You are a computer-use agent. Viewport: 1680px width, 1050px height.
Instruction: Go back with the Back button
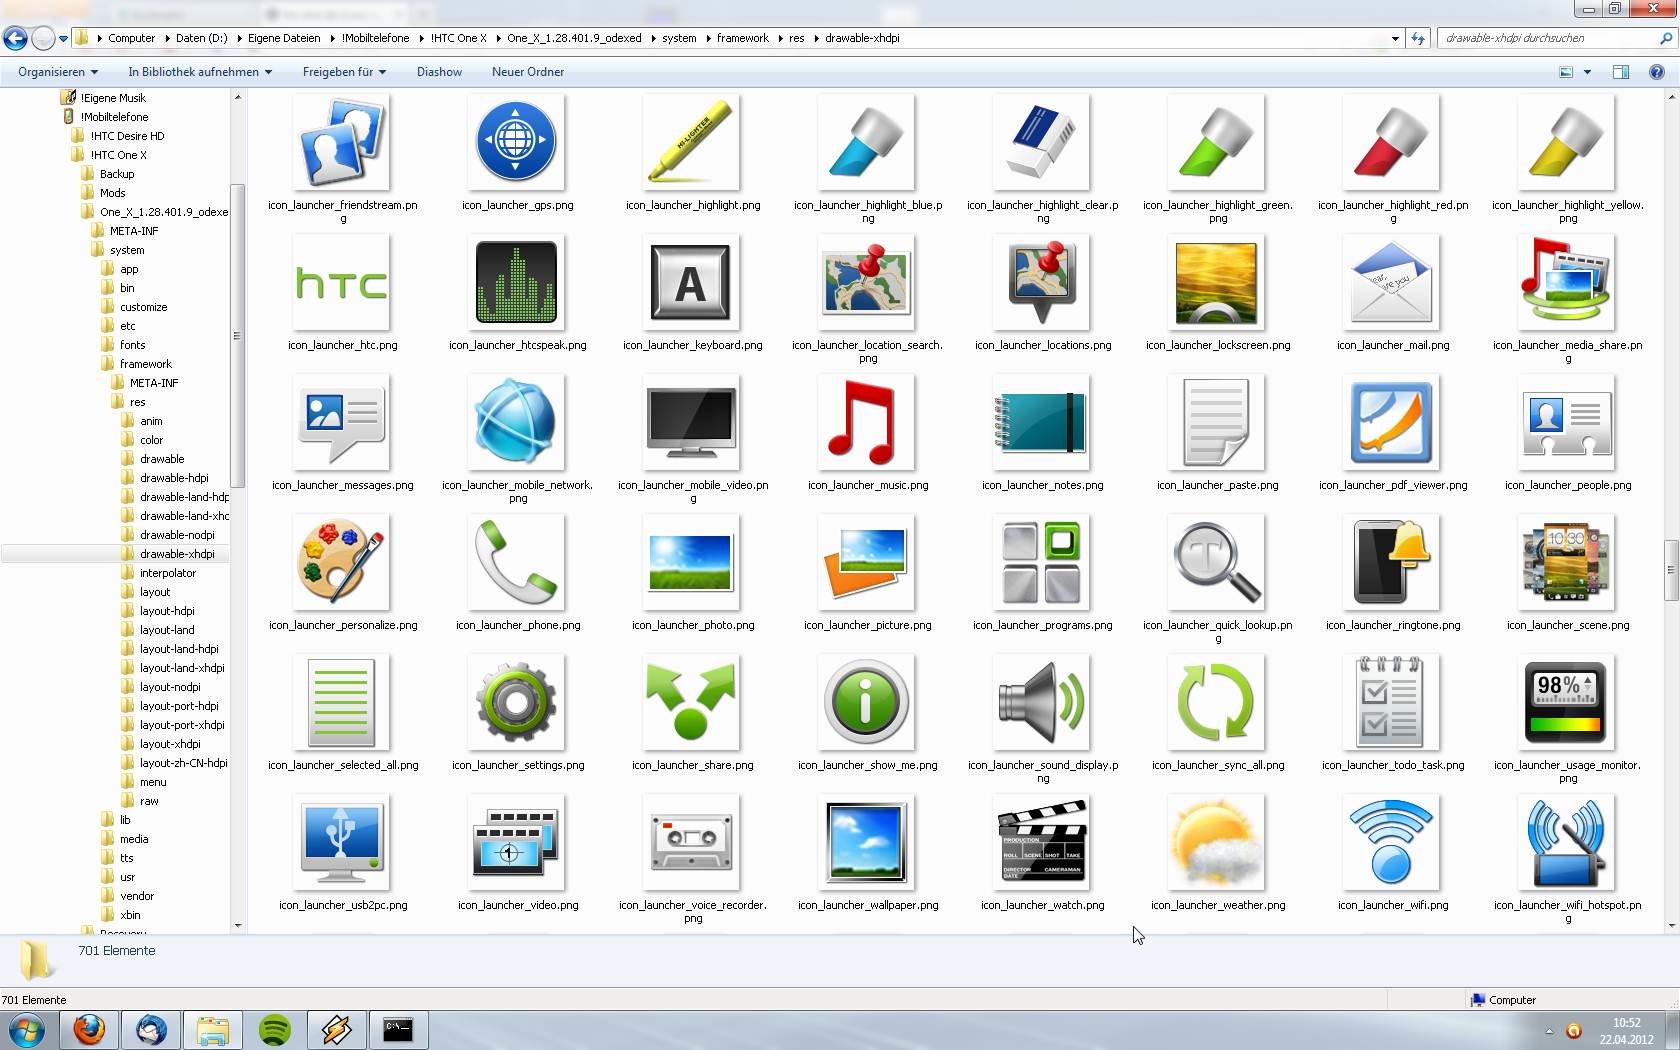(15, 38)
